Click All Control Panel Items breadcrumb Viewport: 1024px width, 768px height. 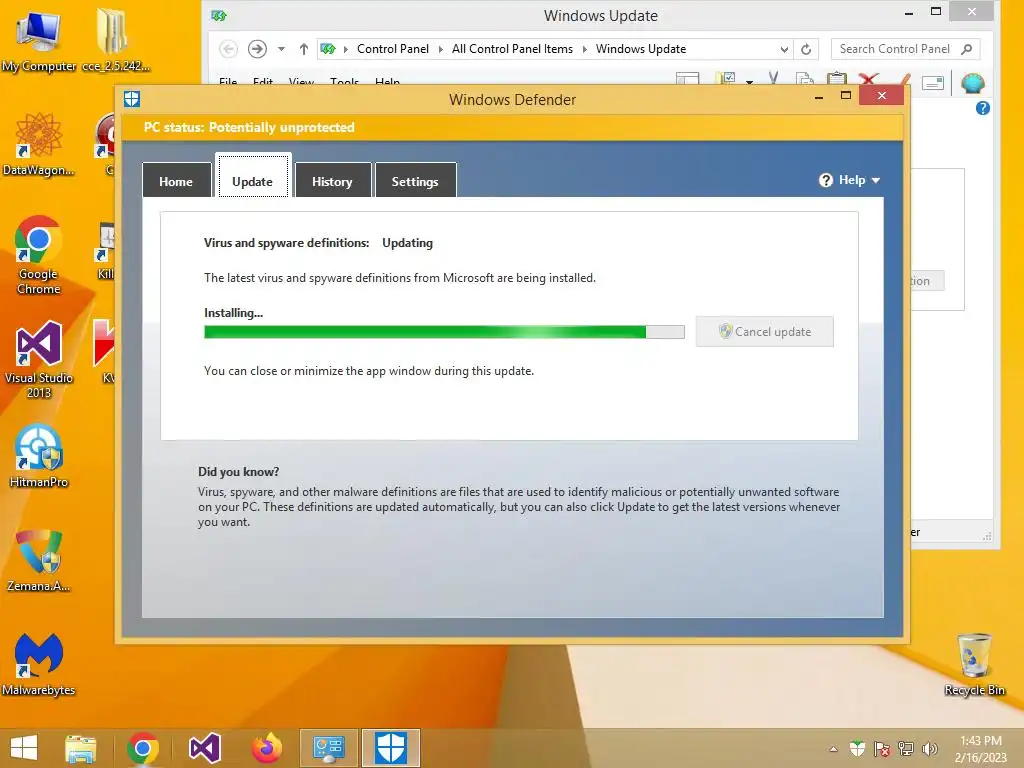pos(512,49)
